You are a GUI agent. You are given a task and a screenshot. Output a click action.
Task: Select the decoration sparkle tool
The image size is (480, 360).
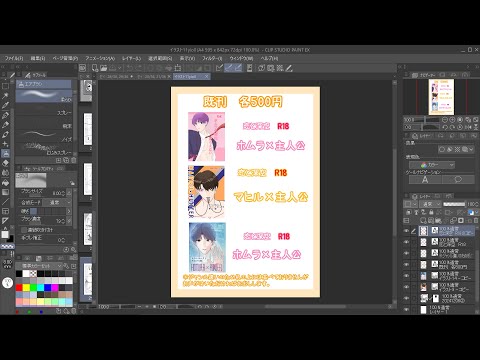click(5, 144)
